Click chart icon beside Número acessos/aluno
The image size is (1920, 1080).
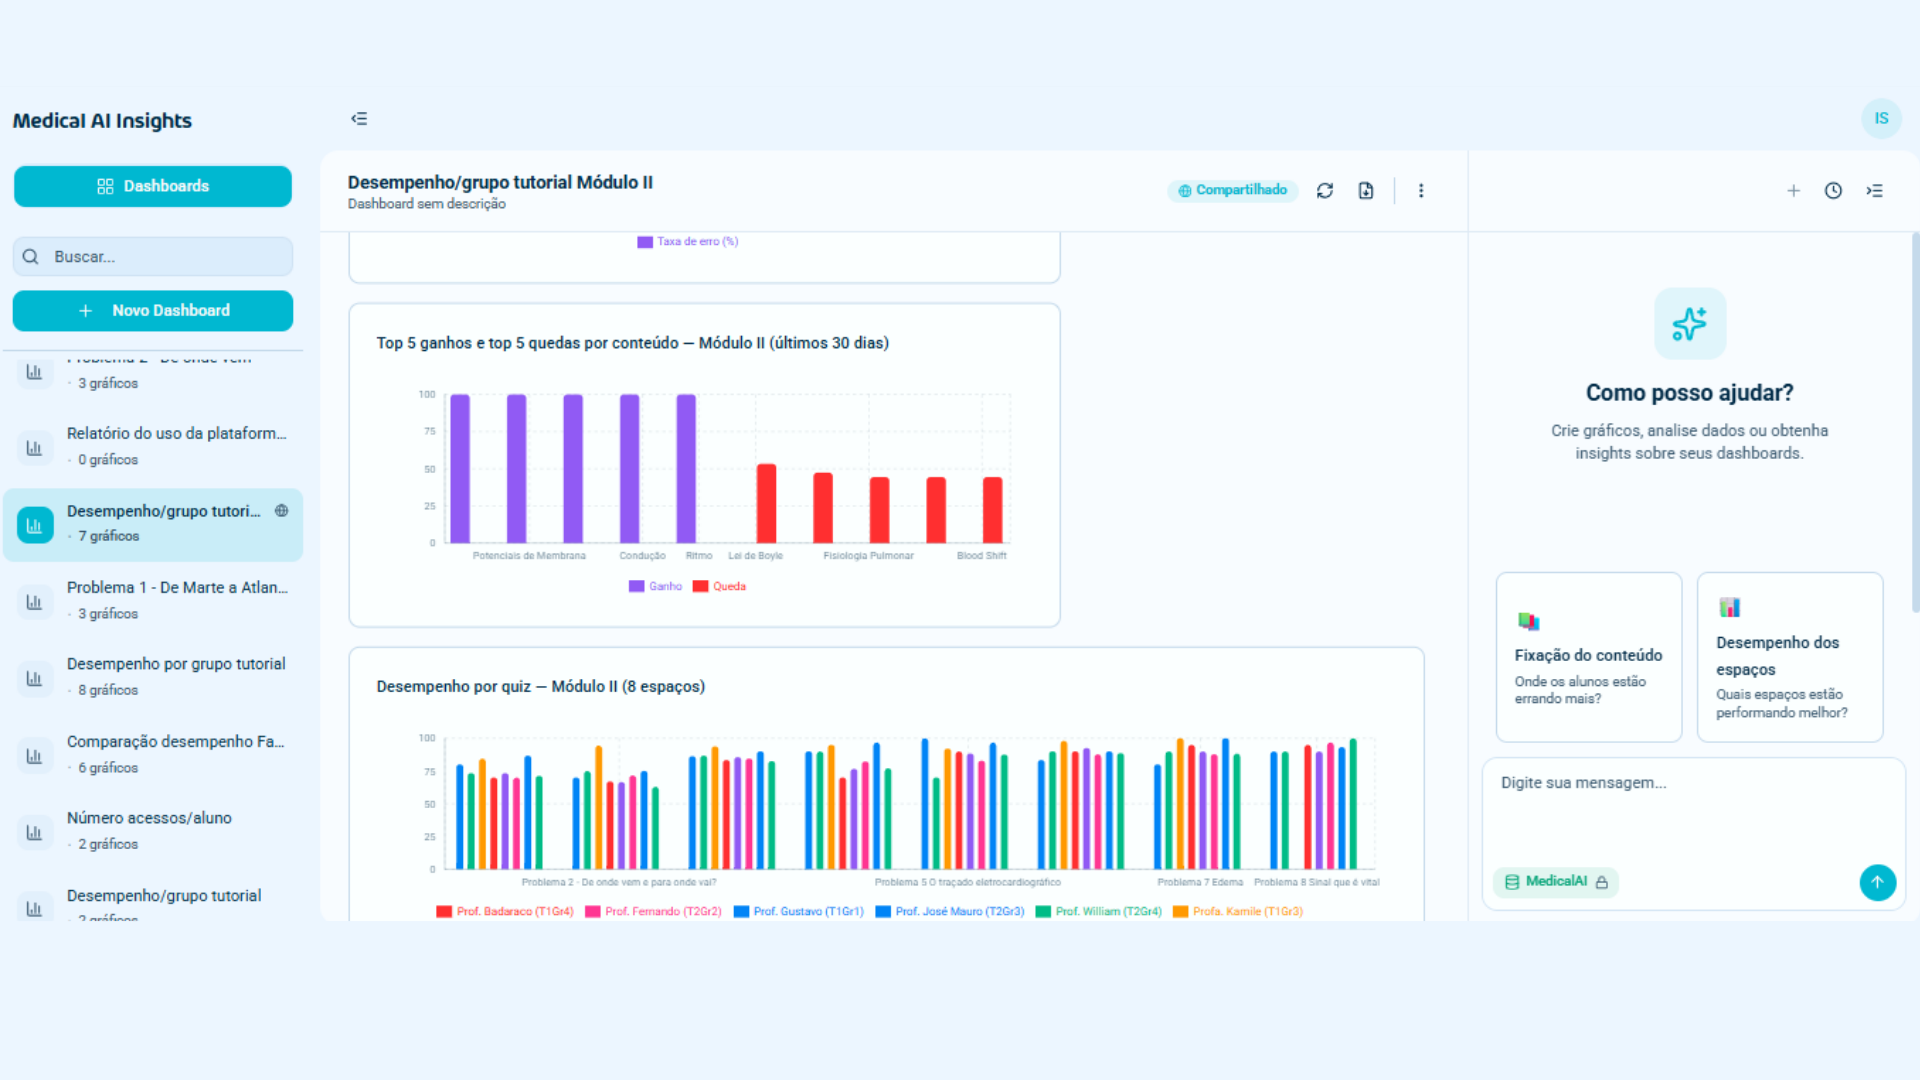coord(34,833)
